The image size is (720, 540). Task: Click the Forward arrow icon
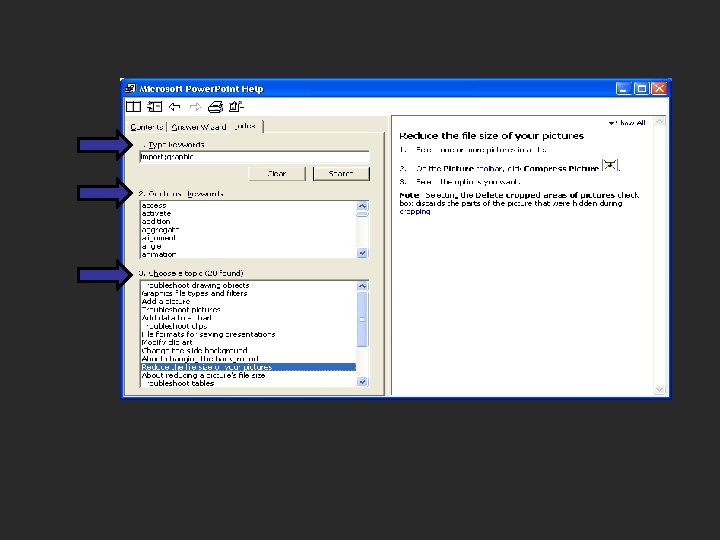tap(195, 107)
